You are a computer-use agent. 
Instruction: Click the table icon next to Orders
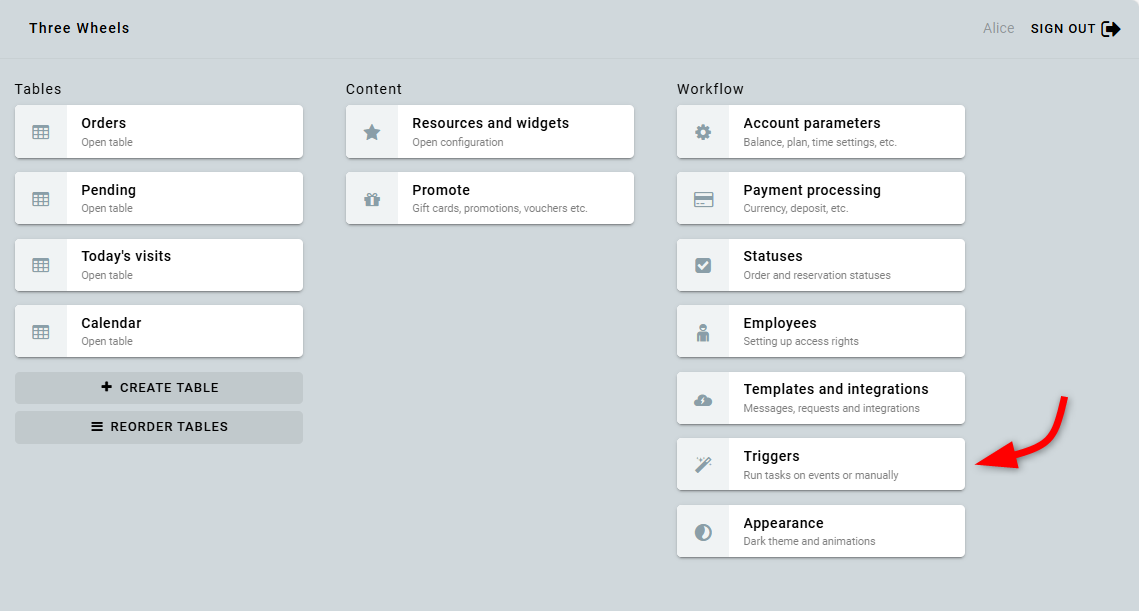41,132
